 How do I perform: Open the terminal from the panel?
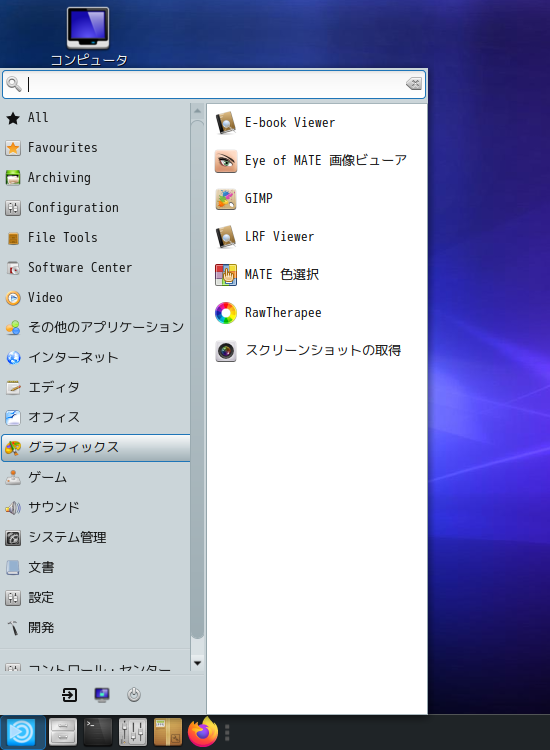click(98, 732)
